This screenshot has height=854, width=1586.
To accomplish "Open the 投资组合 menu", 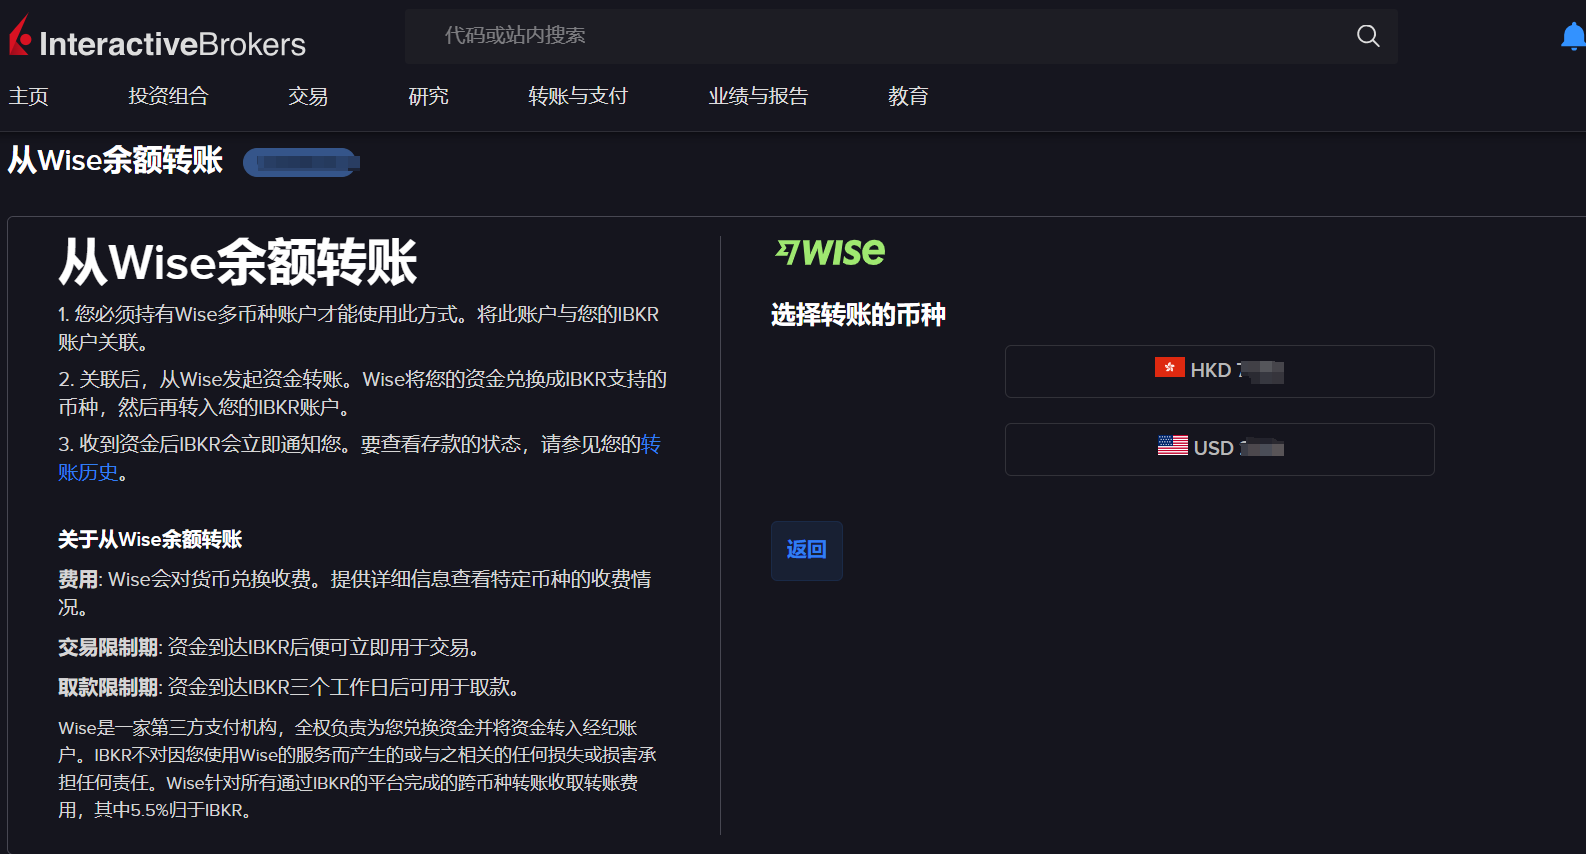I will tap(168, 96).
